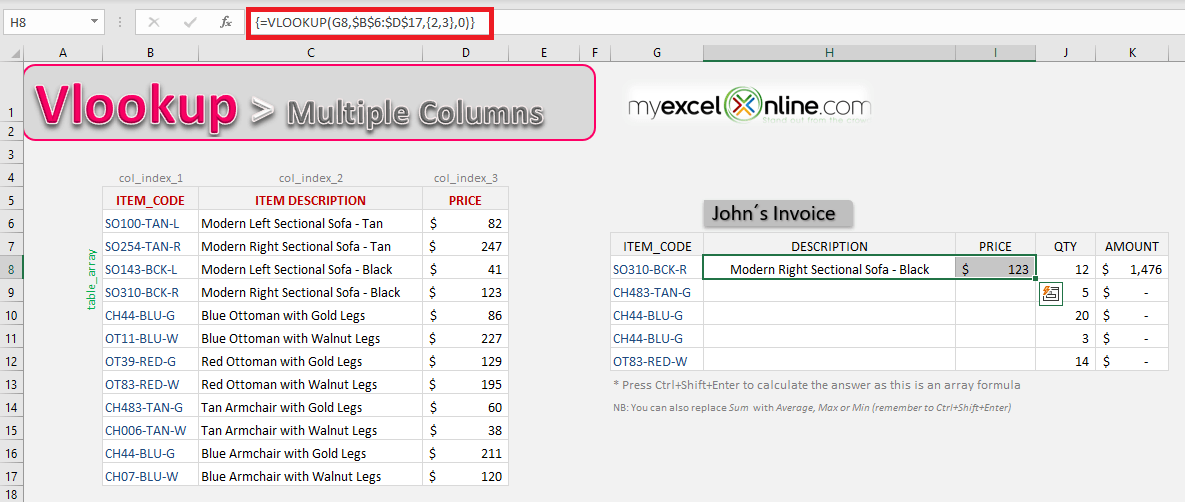
Task: Select row 5 header
Action: (12, 200)
